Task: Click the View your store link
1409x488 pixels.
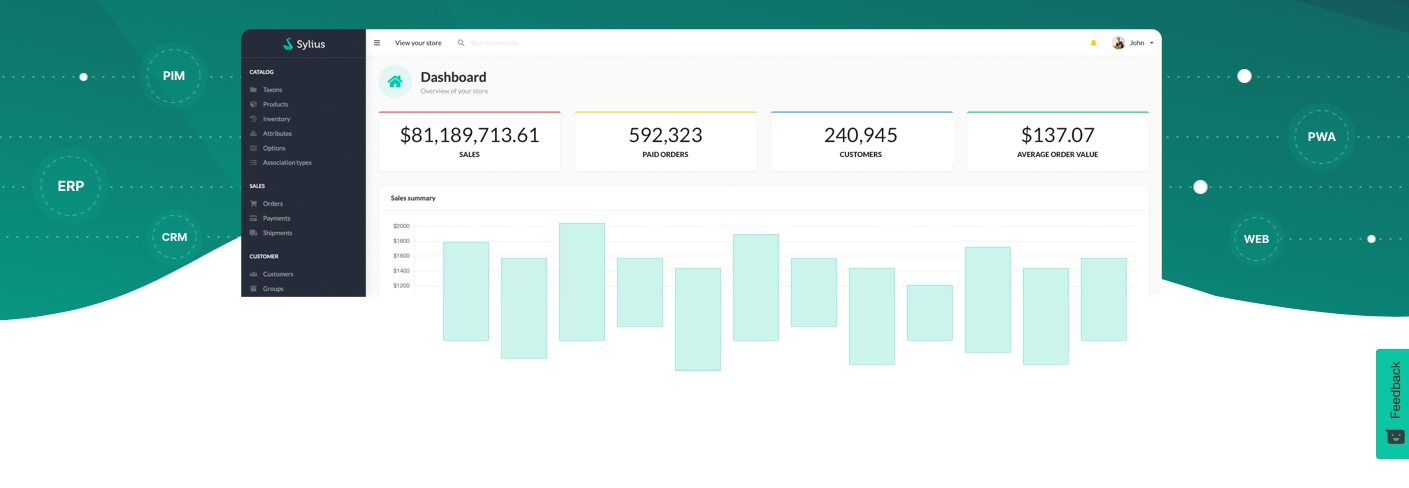Action: (x=418, y=43)
